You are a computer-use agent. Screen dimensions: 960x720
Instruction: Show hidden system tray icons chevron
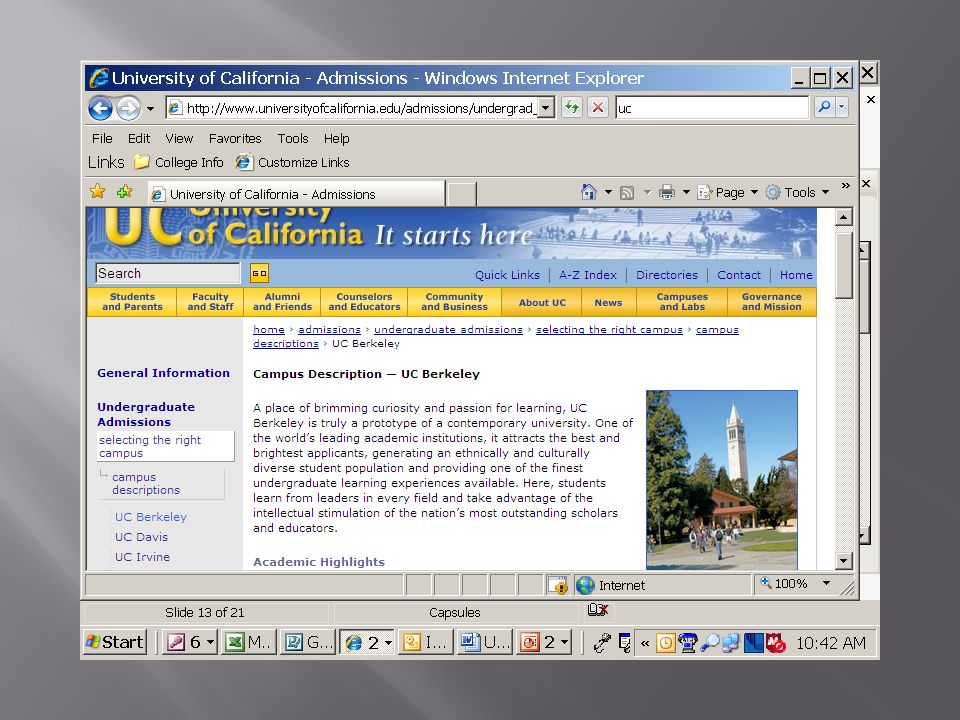(x=645, y=643)
